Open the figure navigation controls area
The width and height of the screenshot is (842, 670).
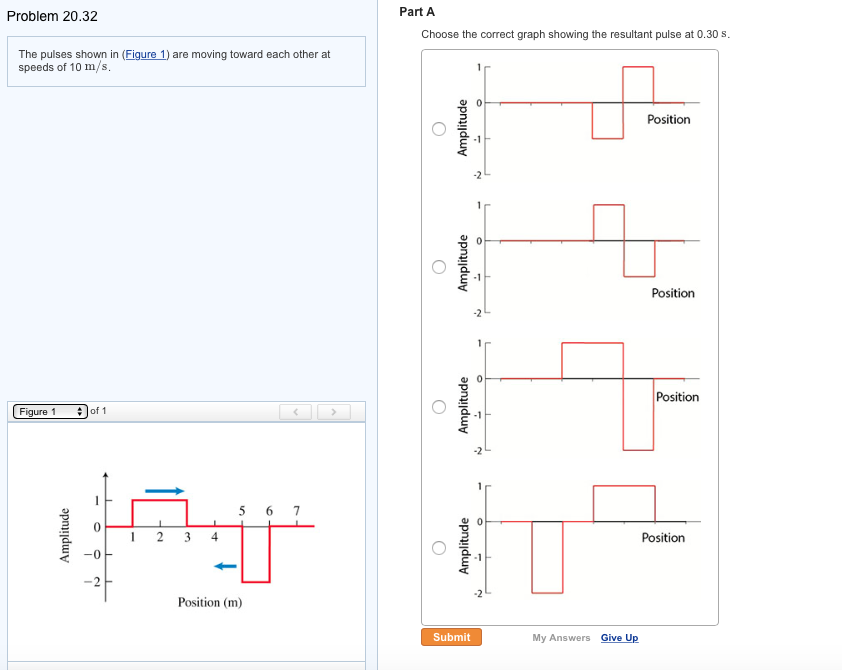pyautogui.click(x=313, y=411)
